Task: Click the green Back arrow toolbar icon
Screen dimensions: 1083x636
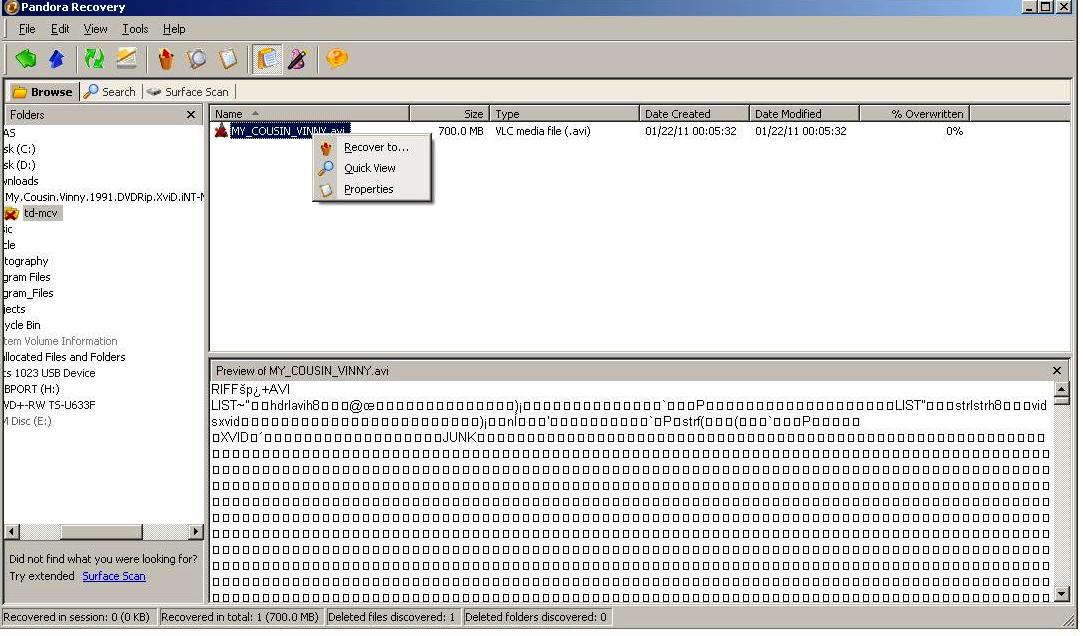Action: point(26,59)
